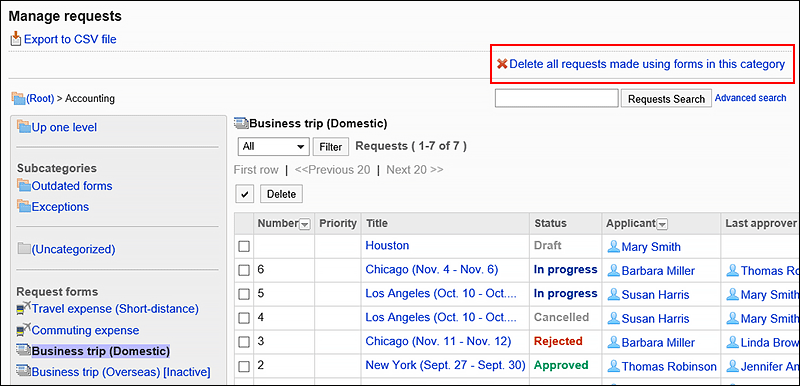Viewport: 800px width, 386px height.
Task: Click the Business trip (Overseas) form icon
Action: click(x=23, y=372)
